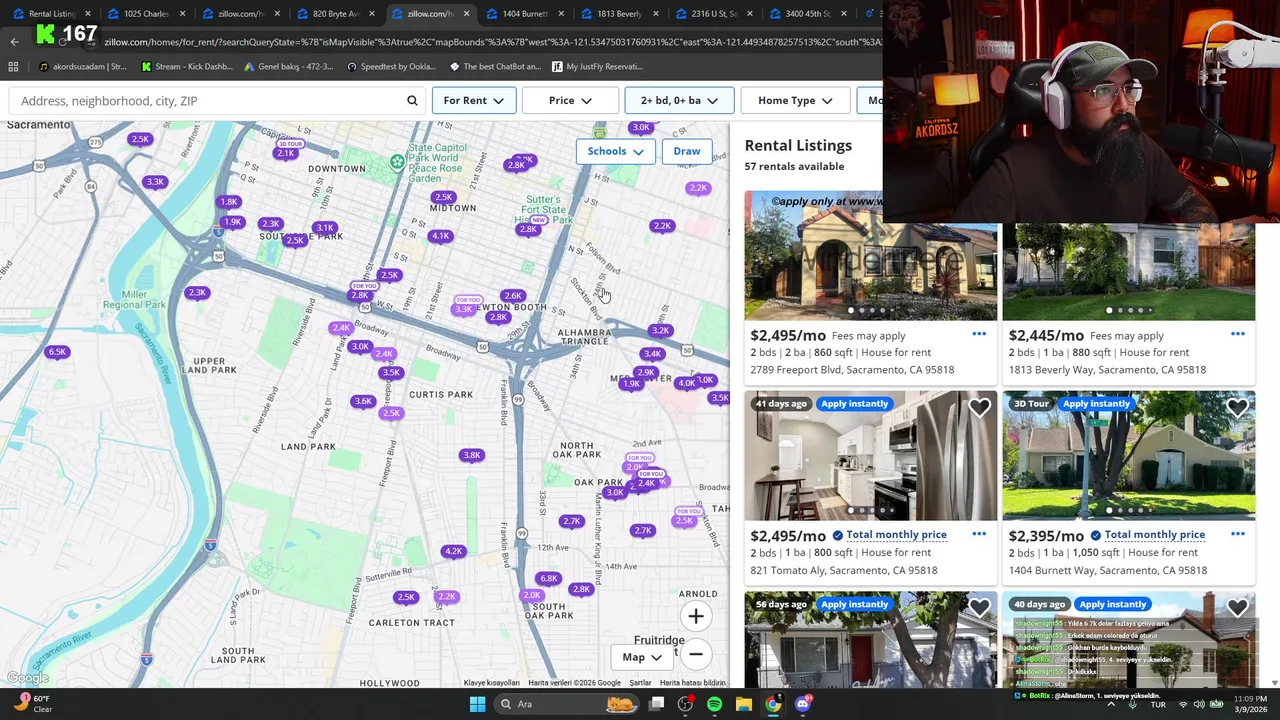Screen dimensions: 1280x720
Task: Click the Chrome icon in taskbar
Action: coord(773,704)
